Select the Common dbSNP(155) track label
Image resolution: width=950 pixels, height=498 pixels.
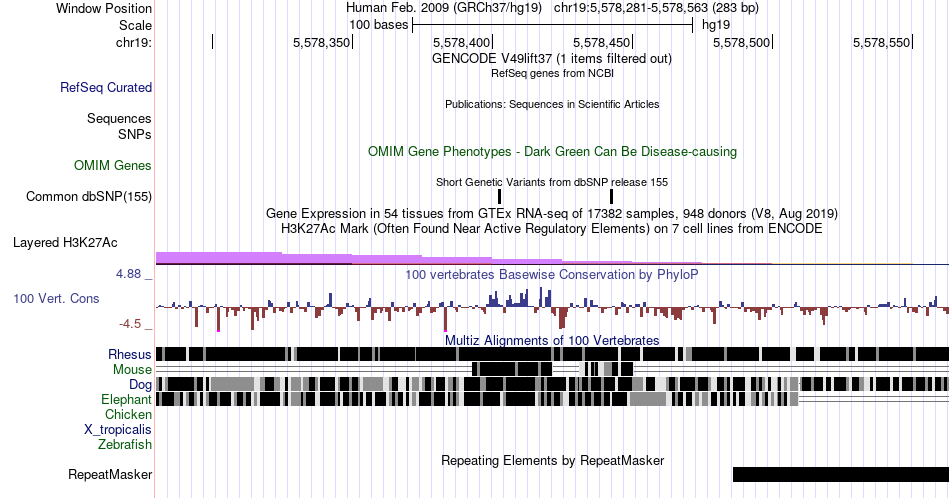[88, 196]
